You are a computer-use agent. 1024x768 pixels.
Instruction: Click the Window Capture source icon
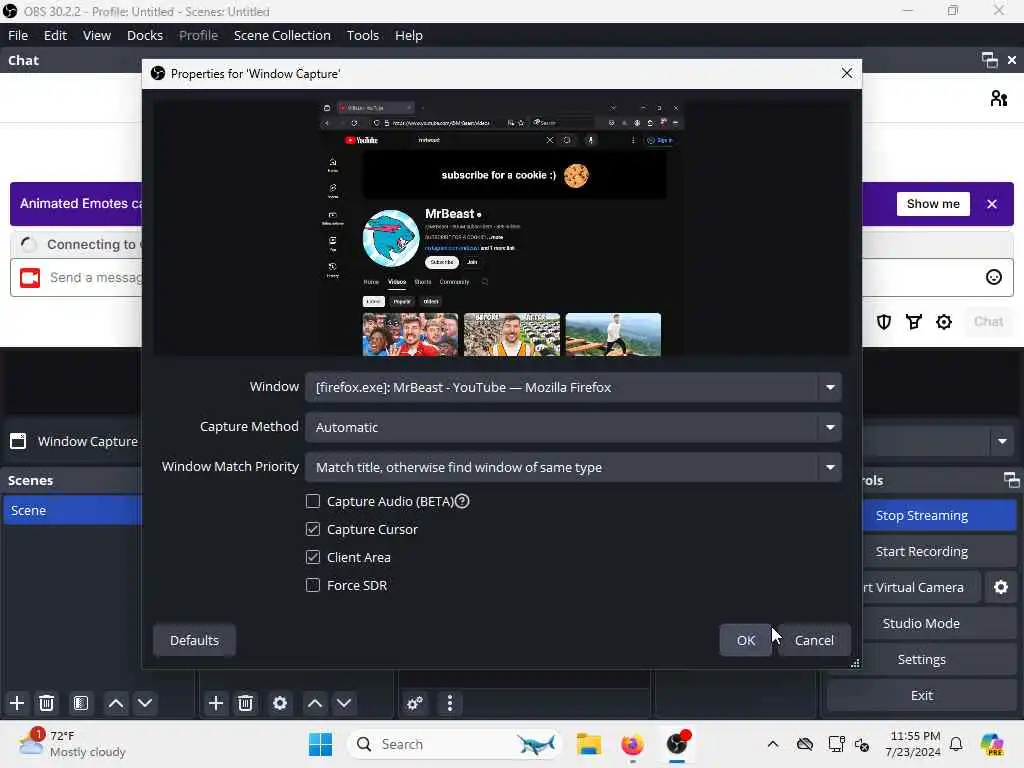(x=18, y=441)
